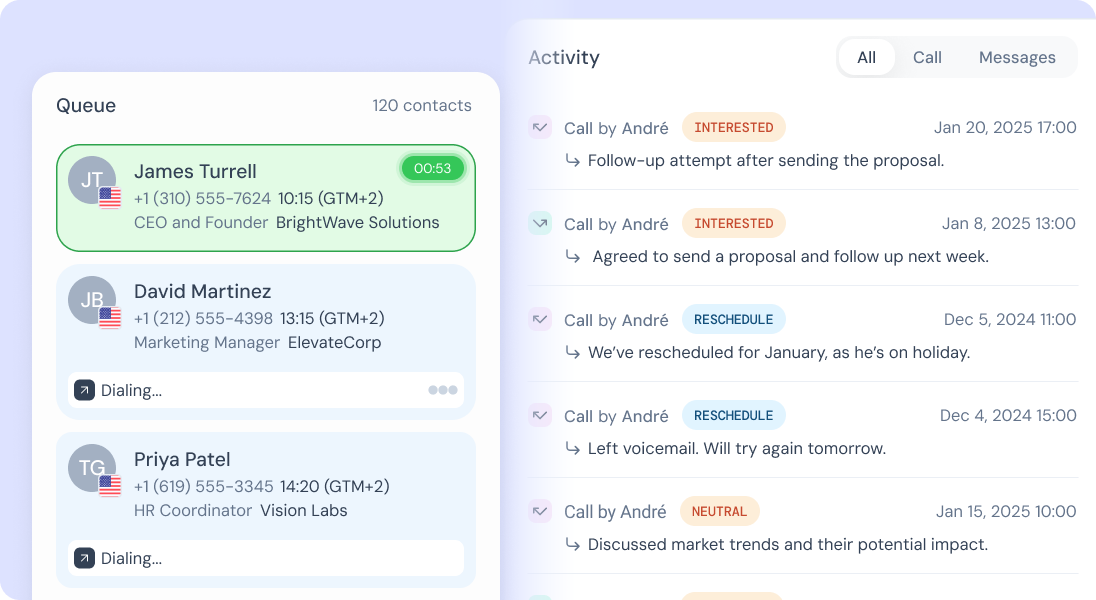Click the INTERESTED badge on the Jan 20 call
This screenshot has width=1096, height=600.
734,127
